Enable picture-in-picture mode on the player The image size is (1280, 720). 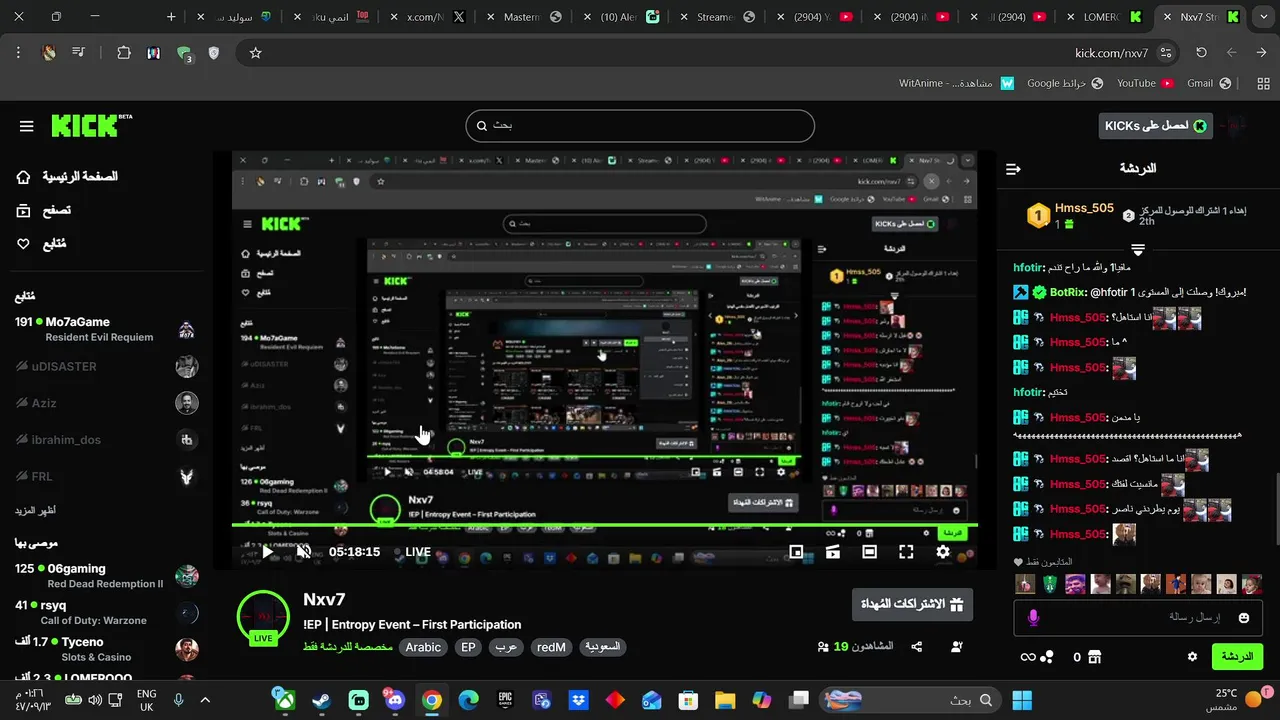tap(796, 552)
